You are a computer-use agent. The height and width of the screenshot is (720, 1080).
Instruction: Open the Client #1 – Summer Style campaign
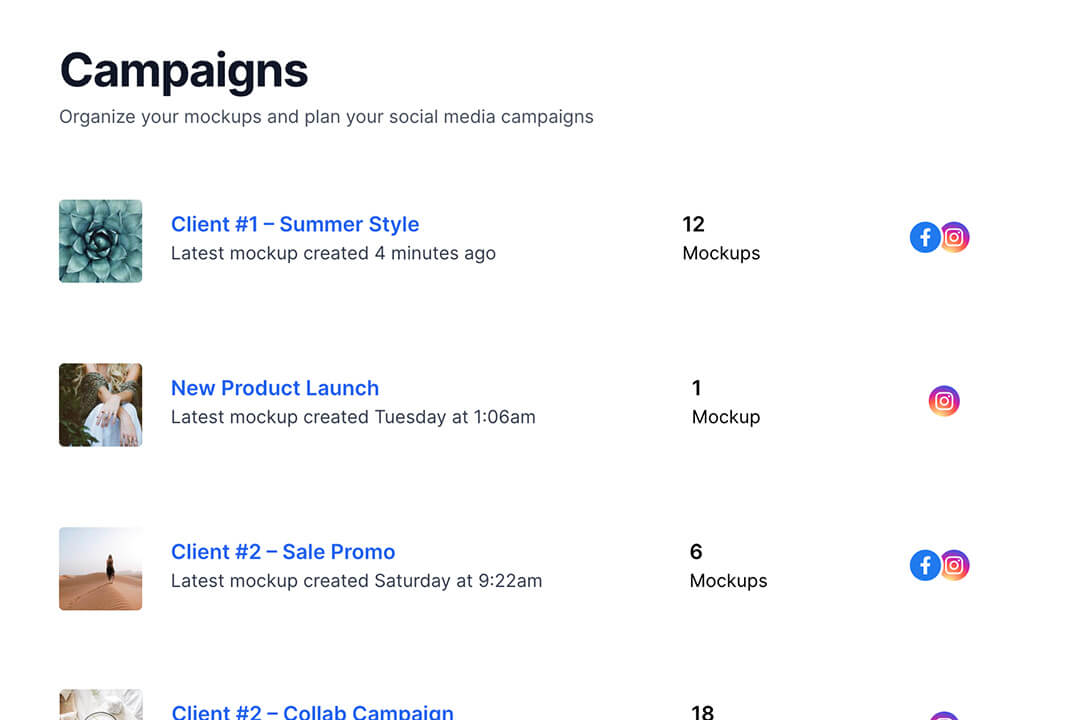pyautogui.click(x=295, y=224)
